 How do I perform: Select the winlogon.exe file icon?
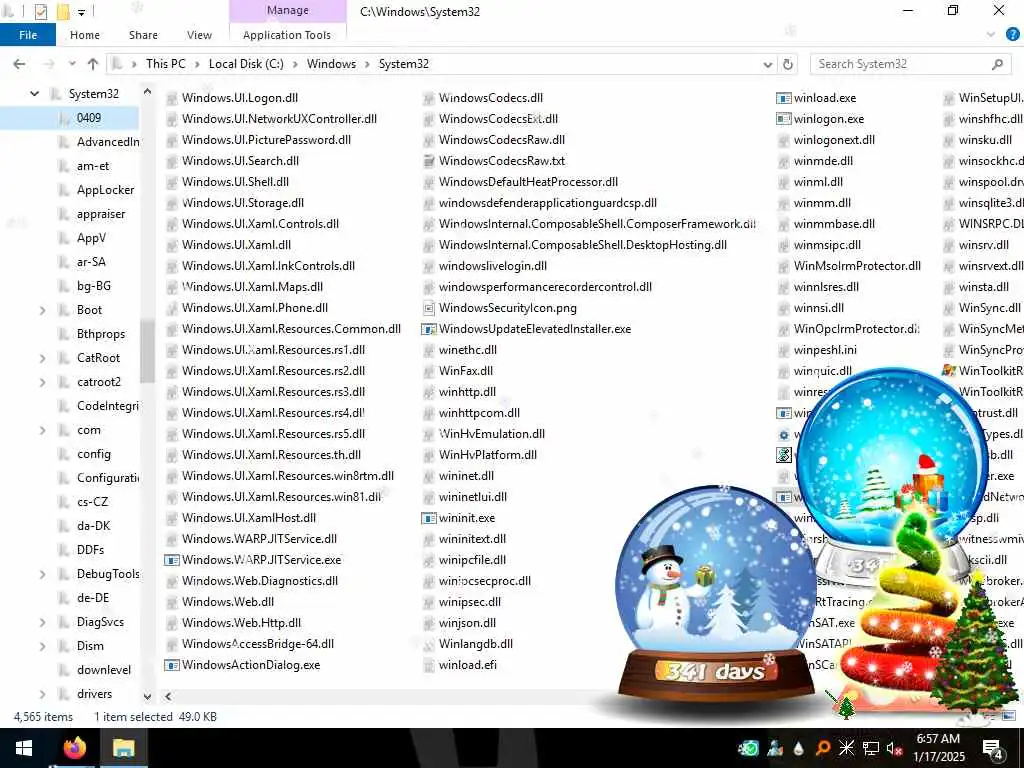tap(784, 119)
